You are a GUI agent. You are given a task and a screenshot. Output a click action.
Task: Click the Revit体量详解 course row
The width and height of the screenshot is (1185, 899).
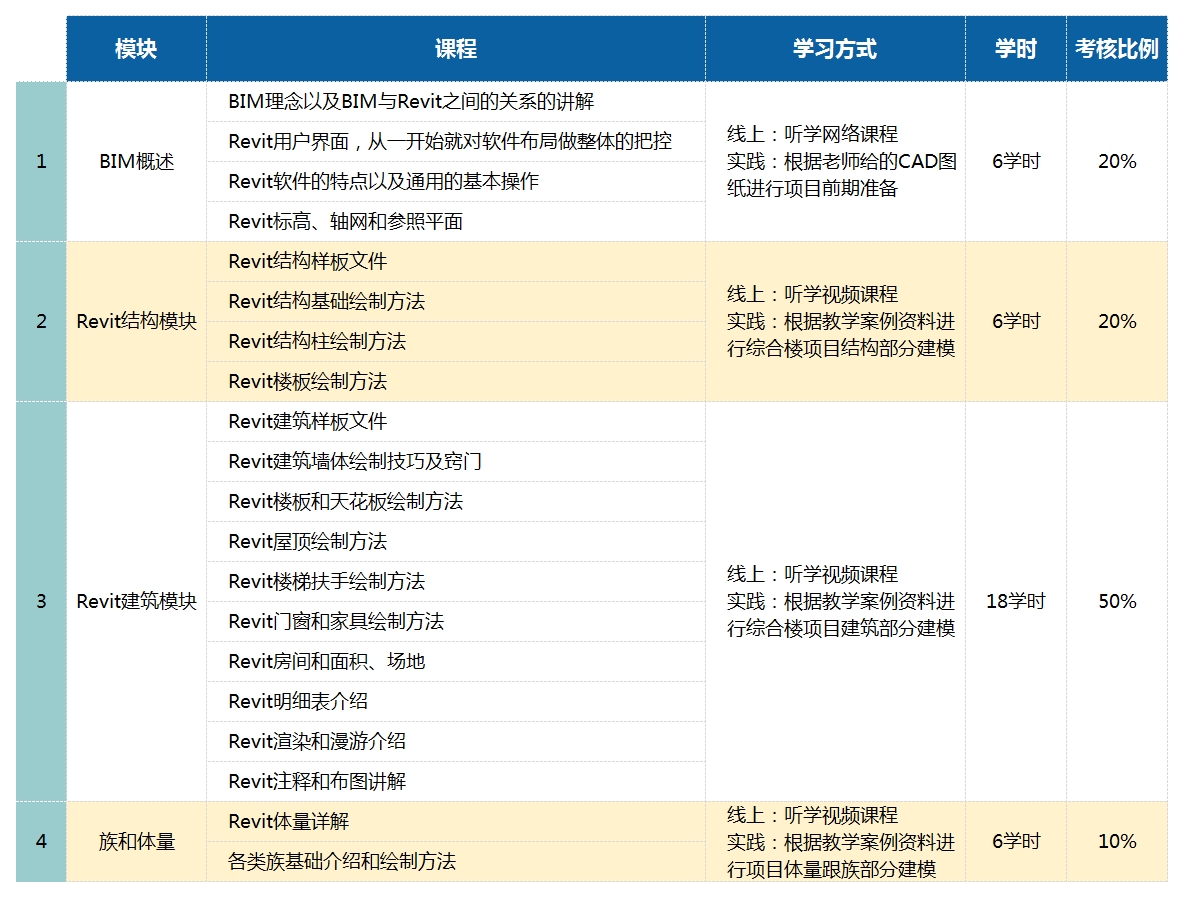[x=288, y=821]
